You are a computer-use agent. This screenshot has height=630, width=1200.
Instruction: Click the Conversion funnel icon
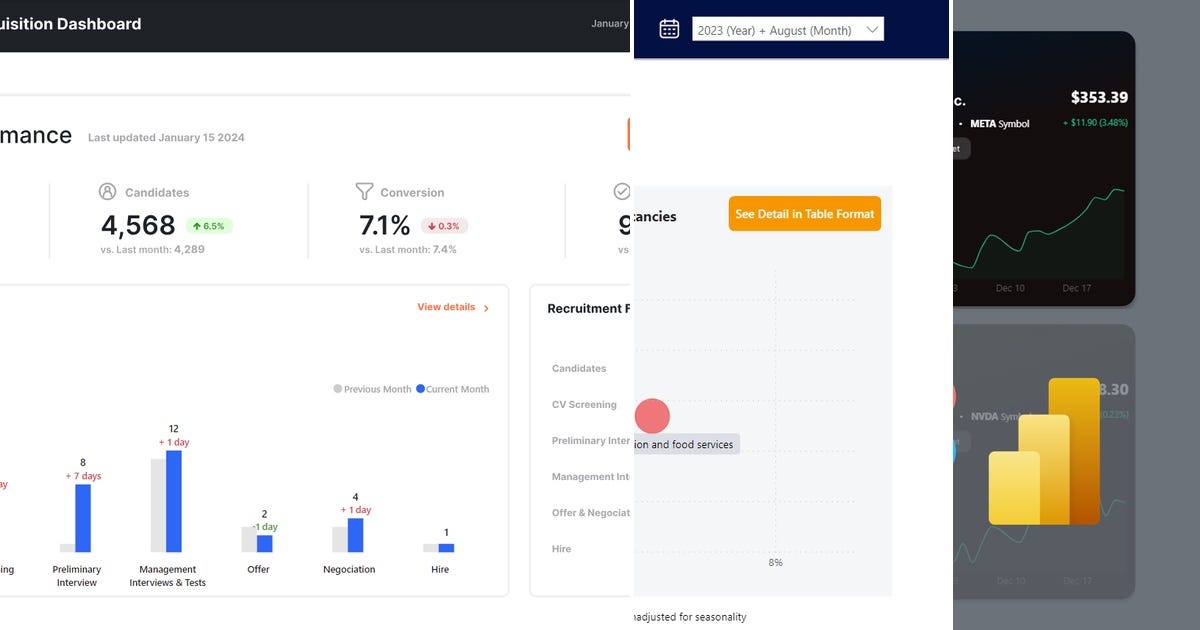click(x=364, y=191)
